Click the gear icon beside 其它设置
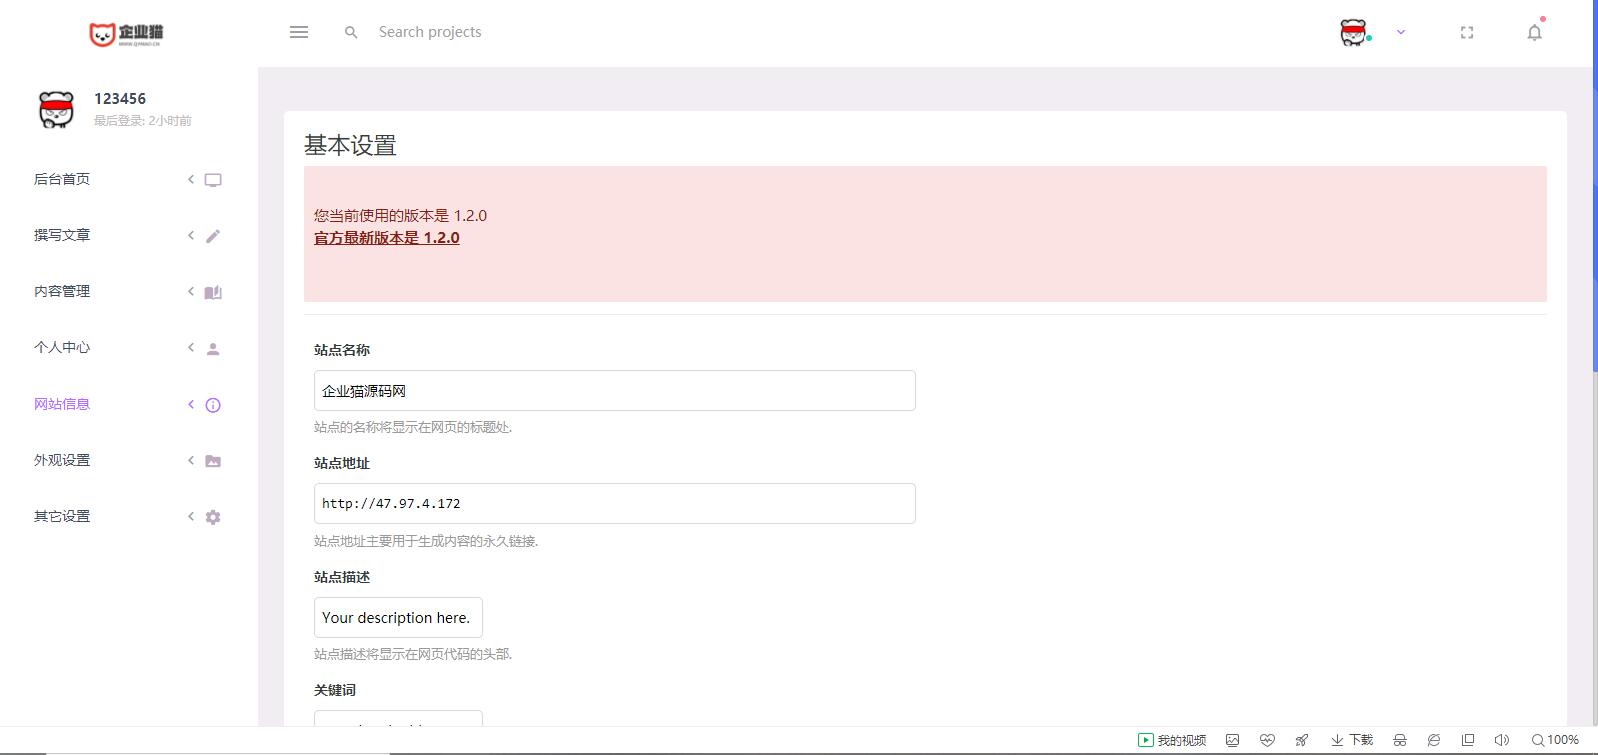The height and width of the screenshot is (755, 1598). [213, 517]
